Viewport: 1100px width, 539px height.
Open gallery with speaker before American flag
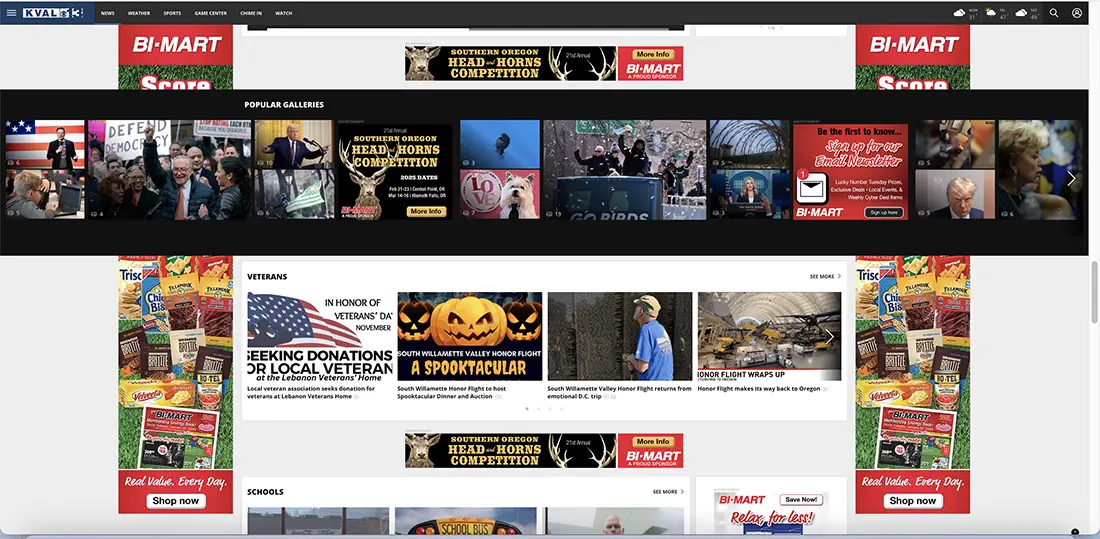tap(45, 145)
